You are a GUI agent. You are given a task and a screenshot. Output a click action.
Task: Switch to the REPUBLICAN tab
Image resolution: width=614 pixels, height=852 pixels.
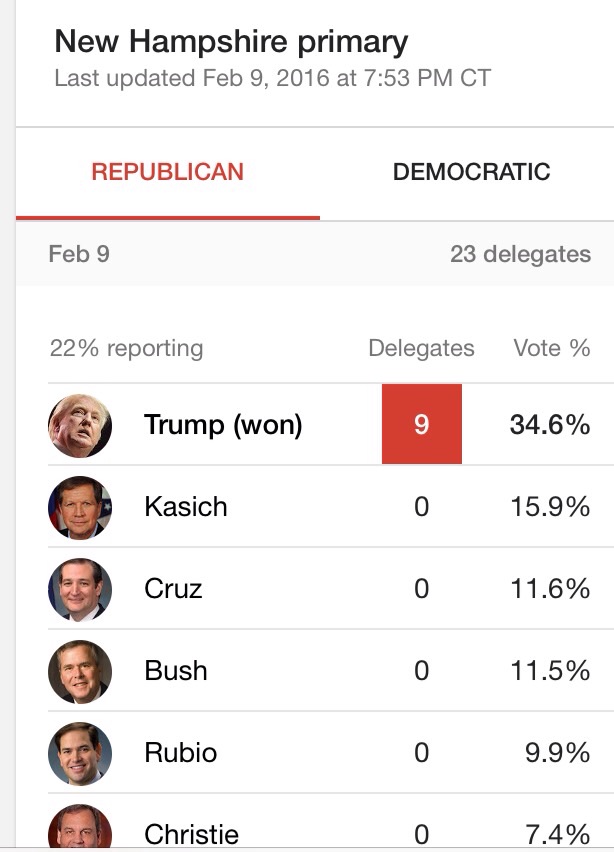(167, 172)
